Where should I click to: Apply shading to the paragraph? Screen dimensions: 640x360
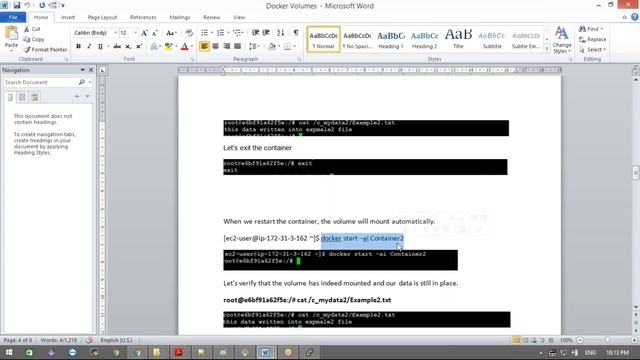pos(272,46)
